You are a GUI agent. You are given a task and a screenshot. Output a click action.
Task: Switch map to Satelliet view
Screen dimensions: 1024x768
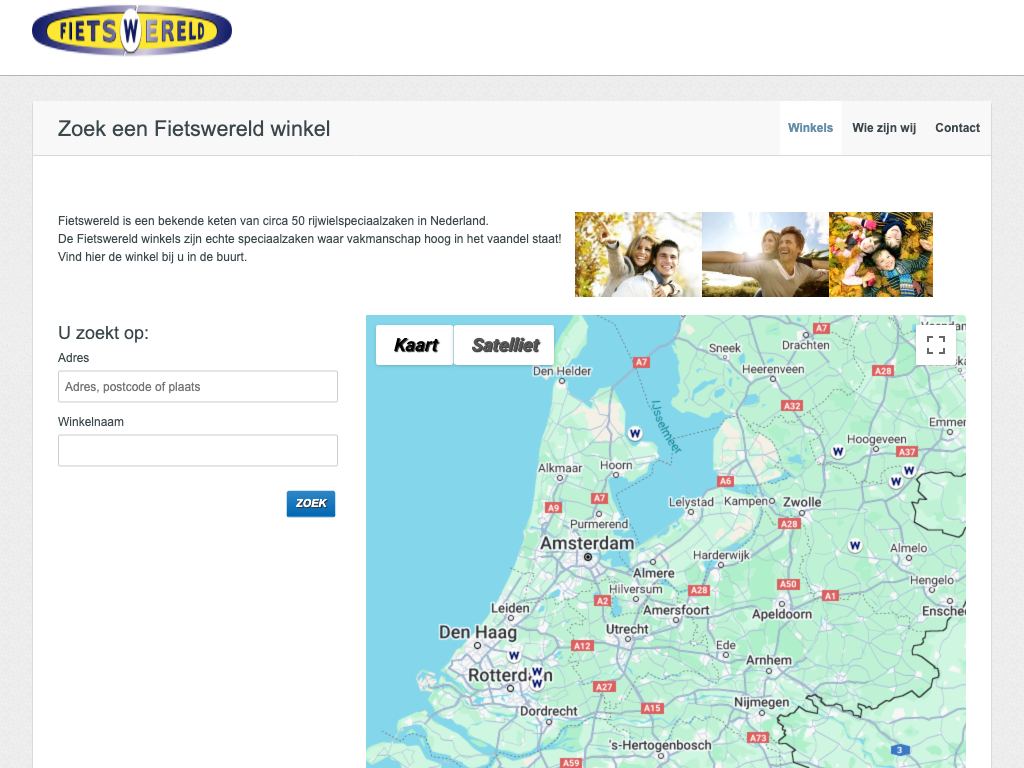505,345
